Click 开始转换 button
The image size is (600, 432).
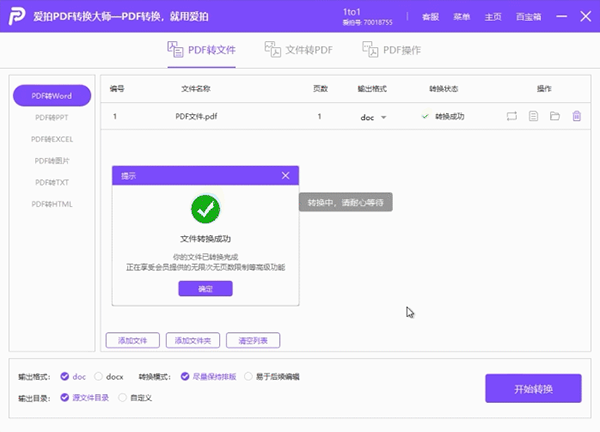tap(533, 388)
